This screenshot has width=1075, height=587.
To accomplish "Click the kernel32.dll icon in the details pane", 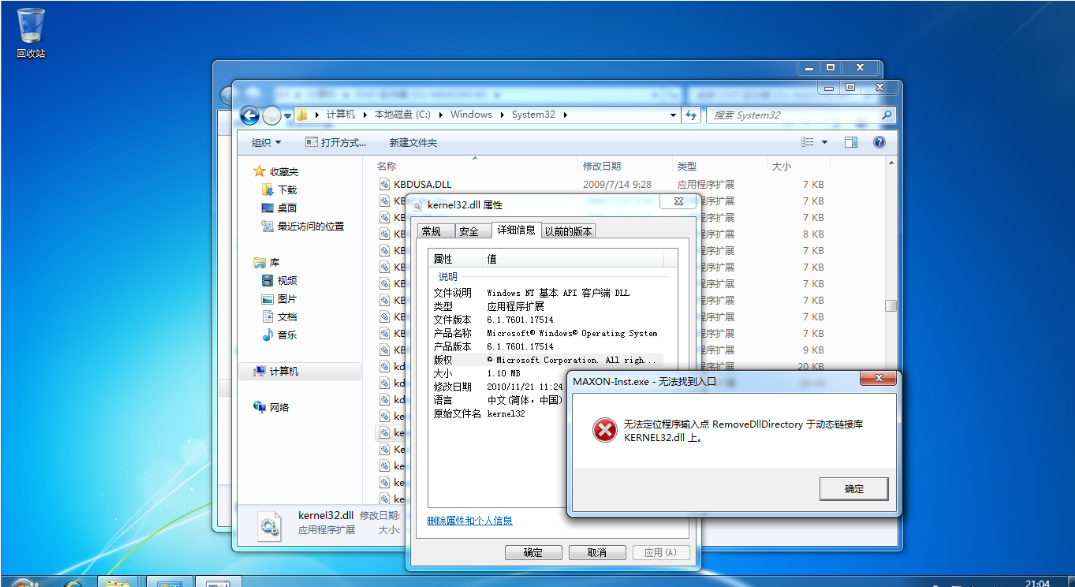I will click(268, 524).
